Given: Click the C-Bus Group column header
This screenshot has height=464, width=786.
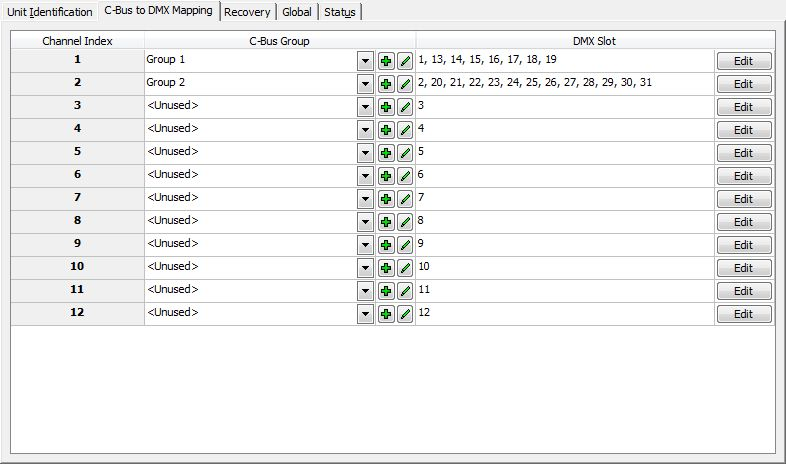Looking at the screenshot, I should (x=280, y=41).
